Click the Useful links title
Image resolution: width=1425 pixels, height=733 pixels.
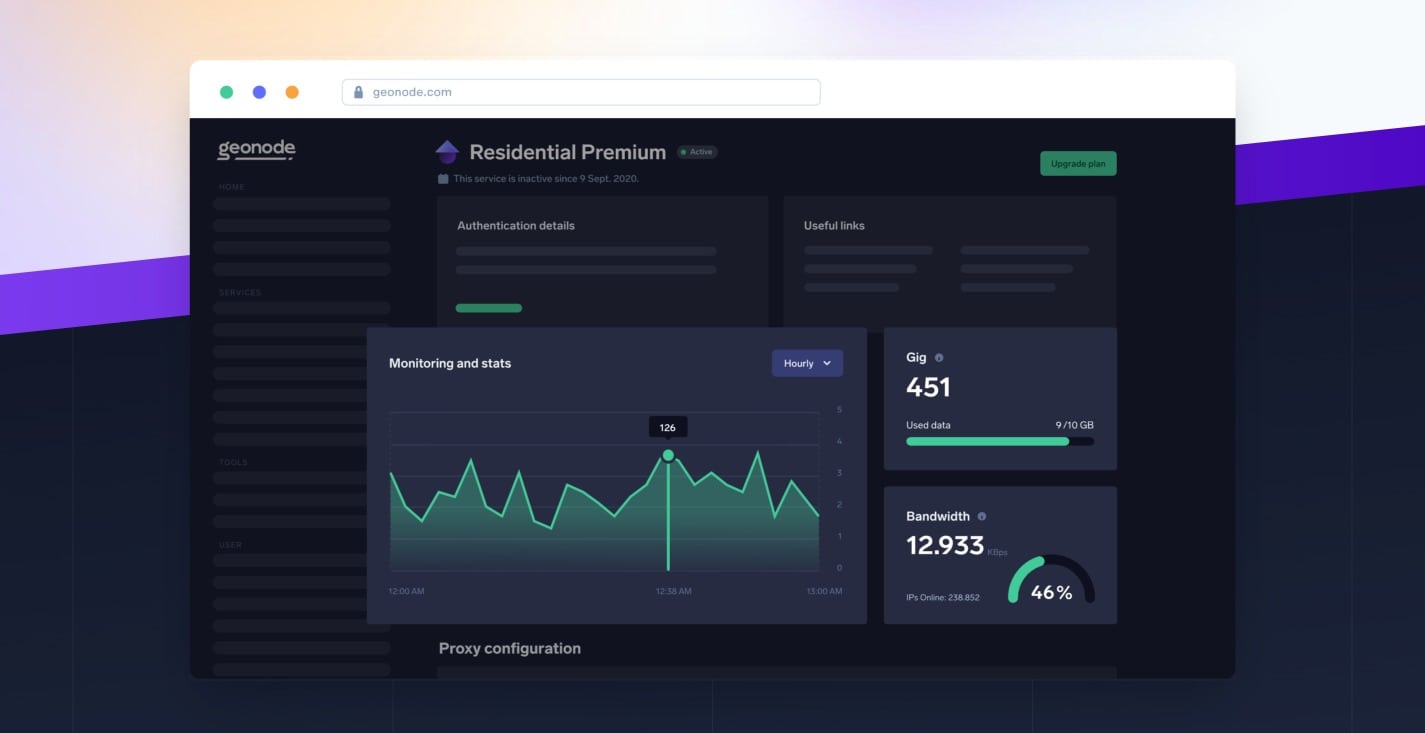834,226
